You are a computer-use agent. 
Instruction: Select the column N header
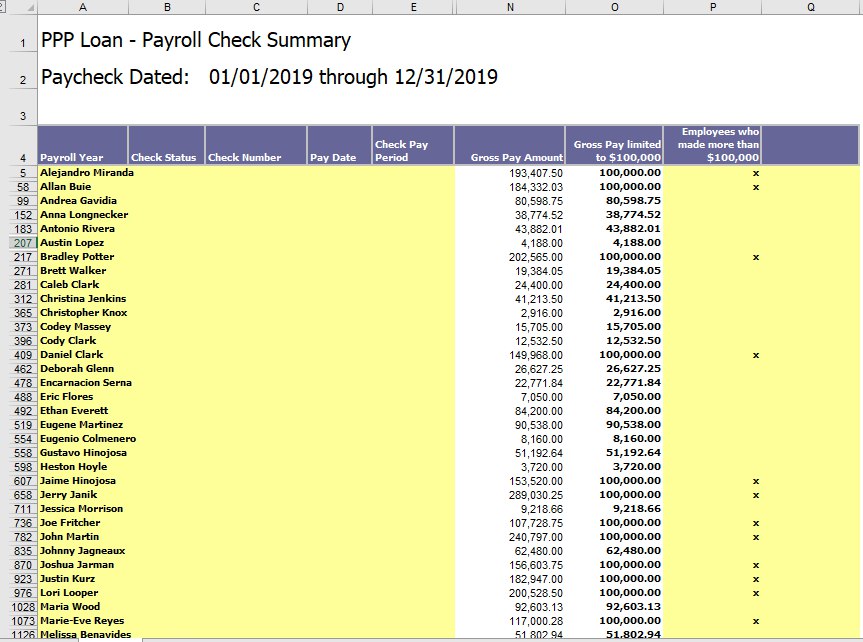click(509, 7)
